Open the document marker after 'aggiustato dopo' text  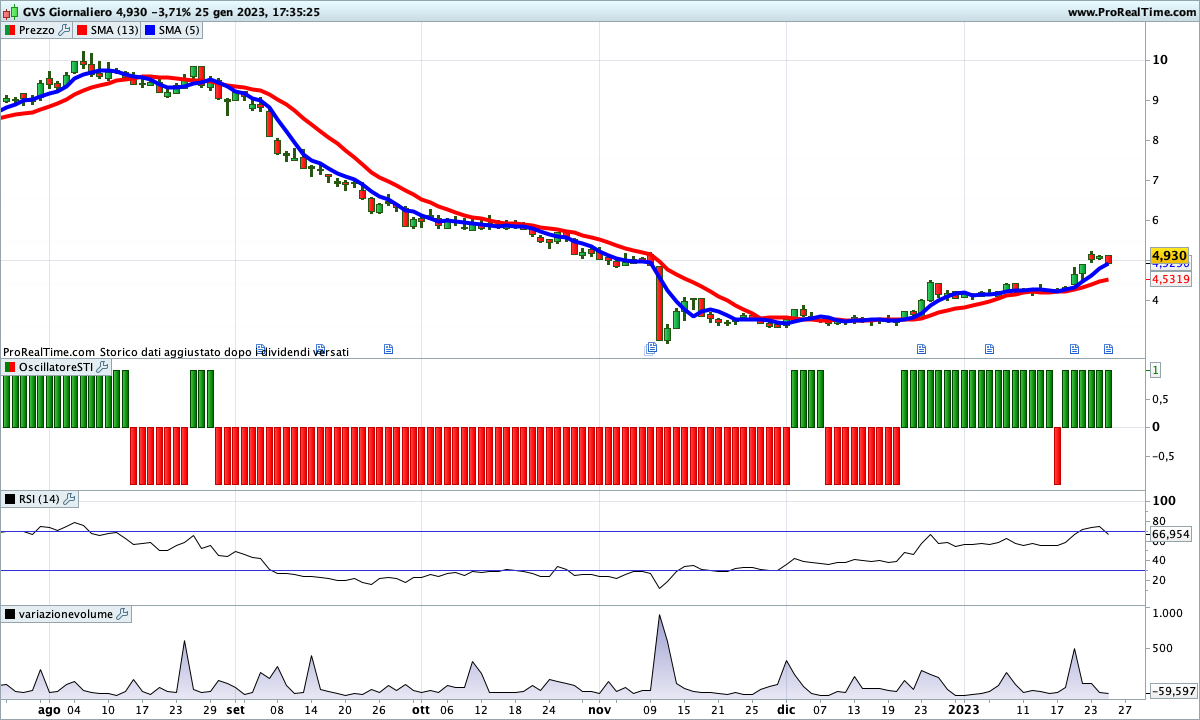click(x=260, y=348)
